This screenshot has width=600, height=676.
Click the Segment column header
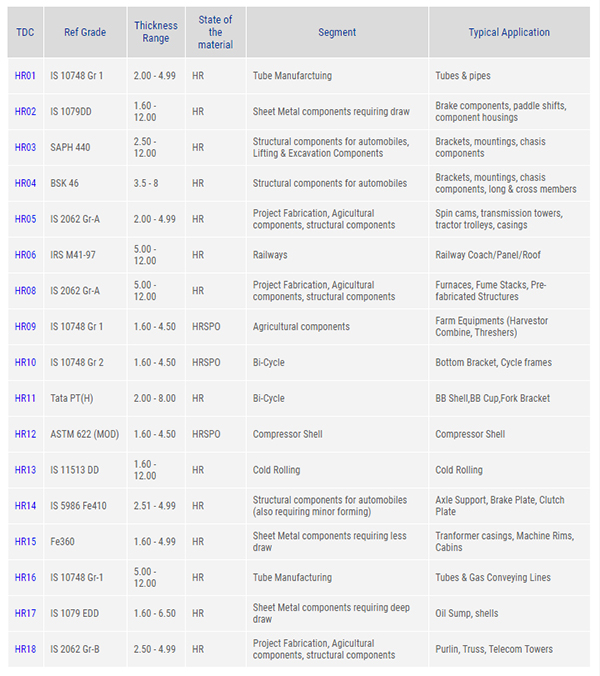point(337,32)
